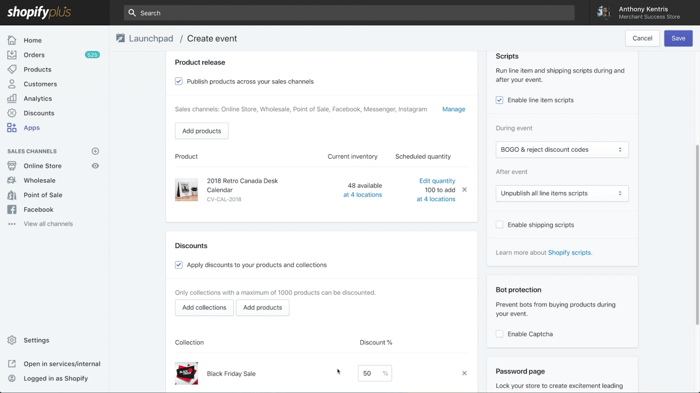
Task: Click View all channels link
Action: pos(48,224)
